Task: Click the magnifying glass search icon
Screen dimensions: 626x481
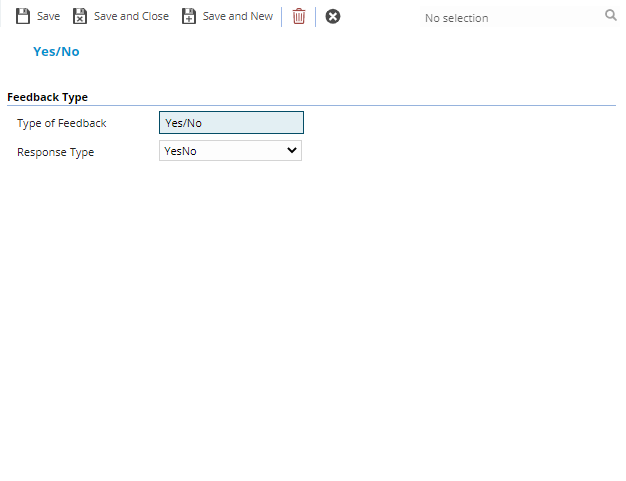Action: (611, 16)
